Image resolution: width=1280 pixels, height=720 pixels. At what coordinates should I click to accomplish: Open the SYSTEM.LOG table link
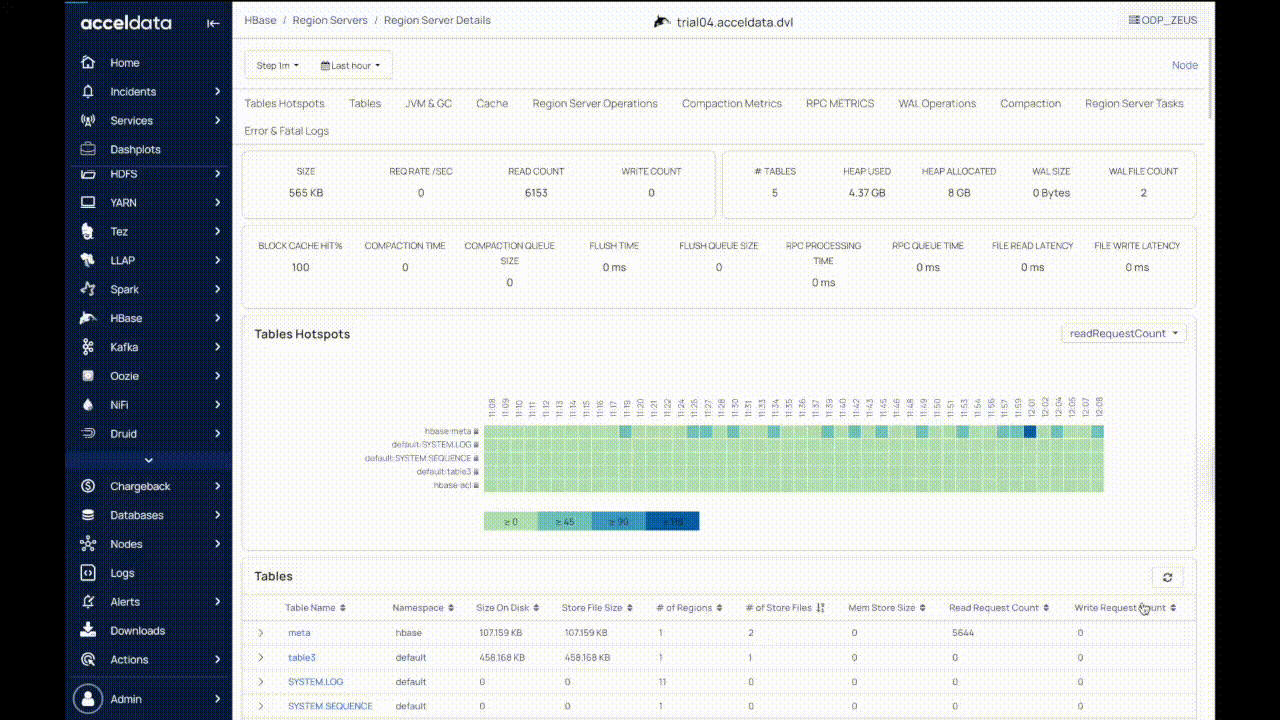(315, 682)
